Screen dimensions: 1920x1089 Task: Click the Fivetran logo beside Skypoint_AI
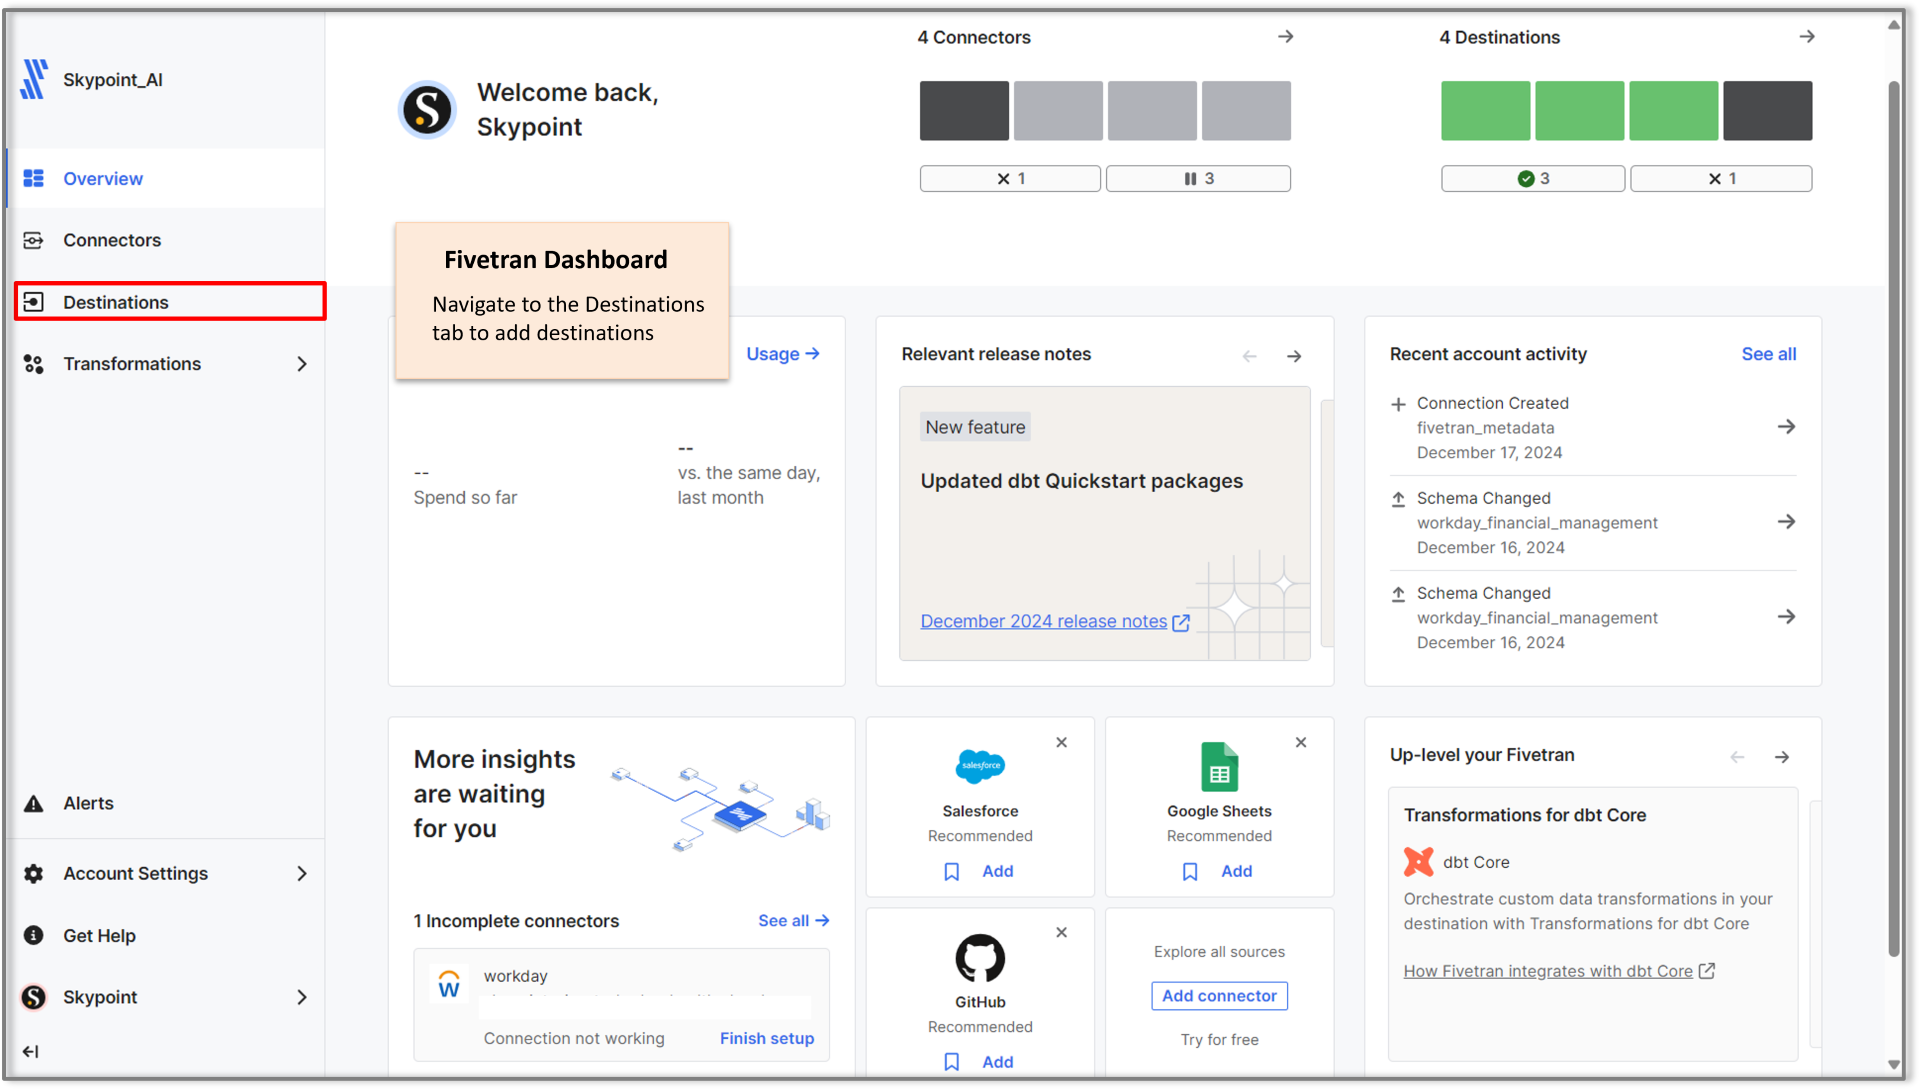34,79
